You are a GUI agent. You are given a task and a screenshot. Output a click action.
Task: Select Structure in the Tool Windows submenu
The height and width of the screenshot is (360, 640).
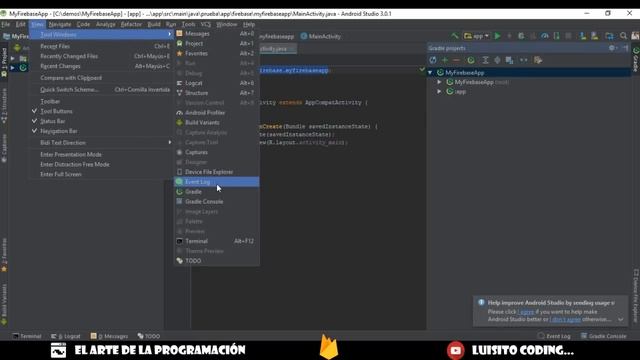[216, 93]
